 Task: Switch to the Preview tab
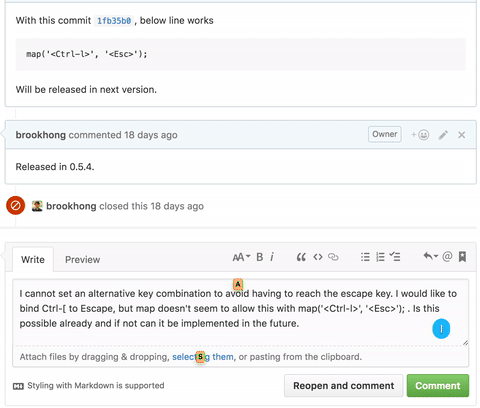coord(82,260)
